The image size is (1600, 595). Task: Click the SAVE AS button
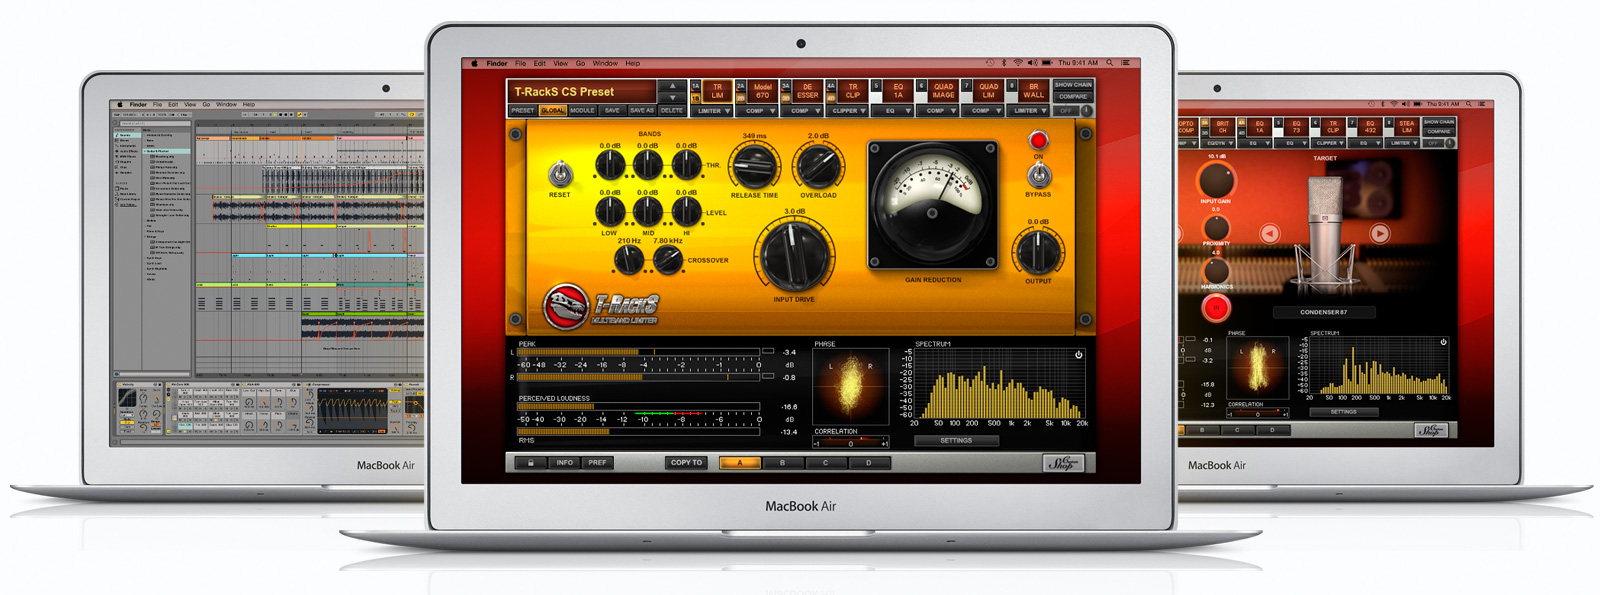(642, 111)
